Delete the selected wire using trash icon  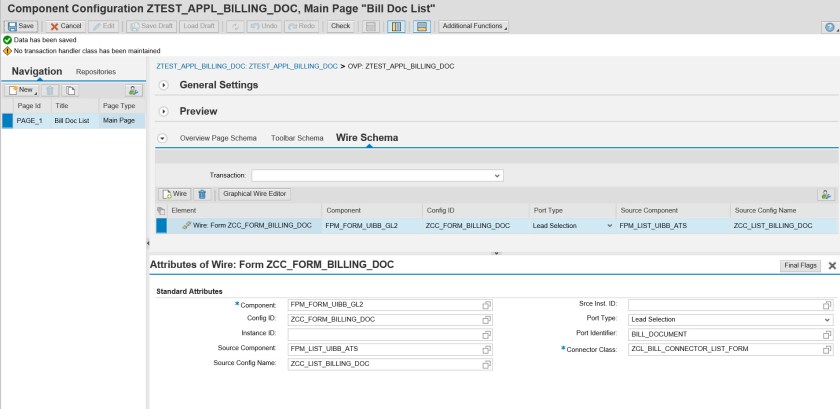[202, 193]
